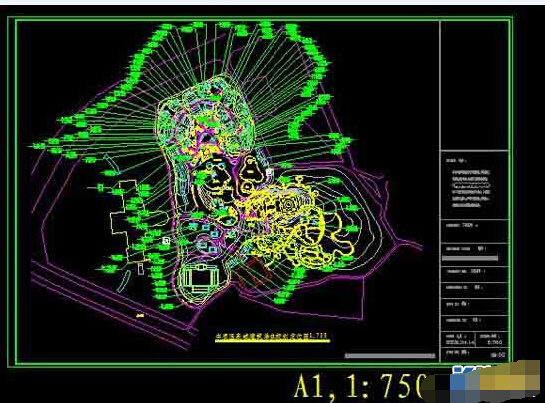The image size is (545, 403).
Task: Select the leftmost green annotation label
Action: [x=39, y=146]
